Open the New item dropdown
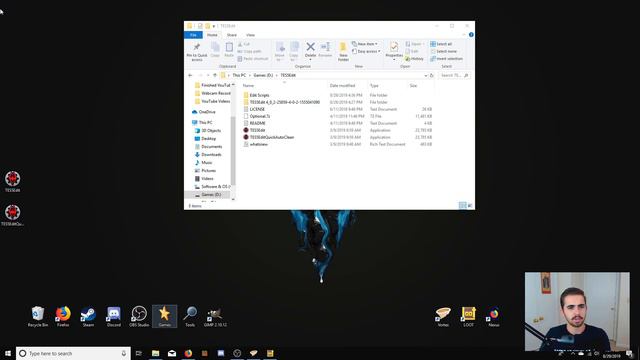This screenshot has height=360, width=640. [364, 44]
